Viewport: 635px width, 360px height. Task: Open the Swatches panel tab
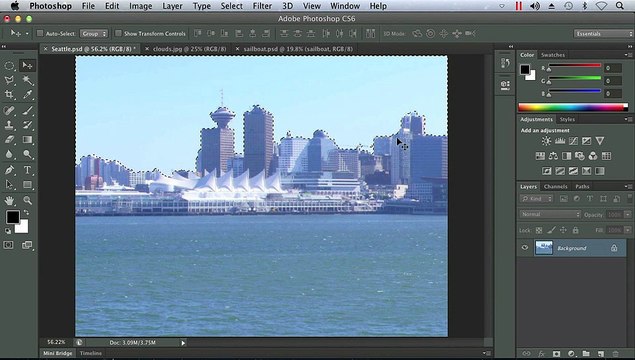[x=553, y=55]
